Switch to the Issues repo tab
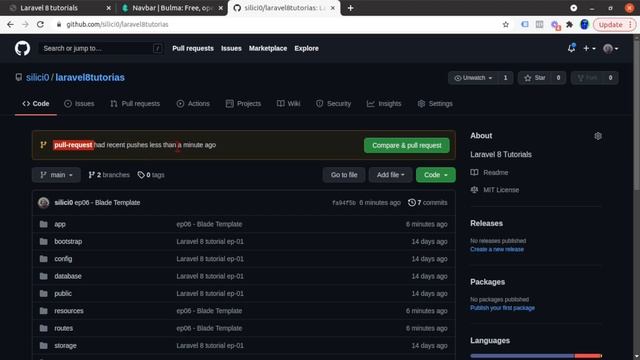This screenshot has height=360, width=640. [x=79, y=104]
